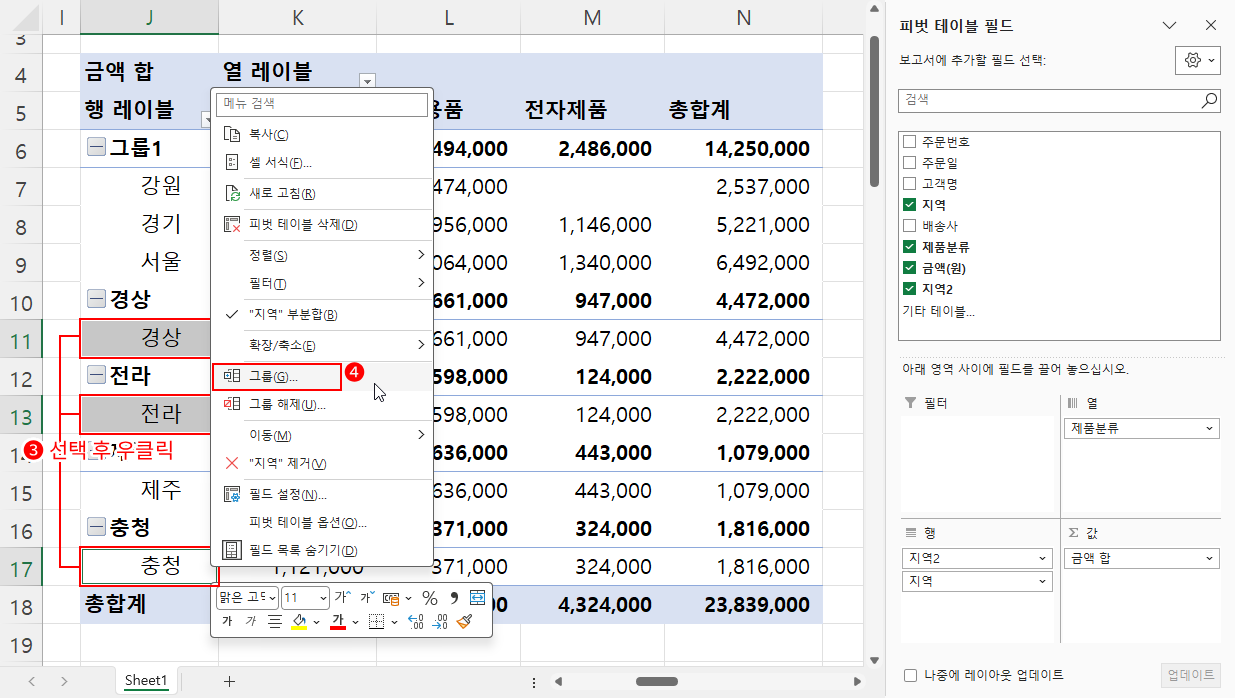Apply the Percent Style icon

[x=431, y=597]
